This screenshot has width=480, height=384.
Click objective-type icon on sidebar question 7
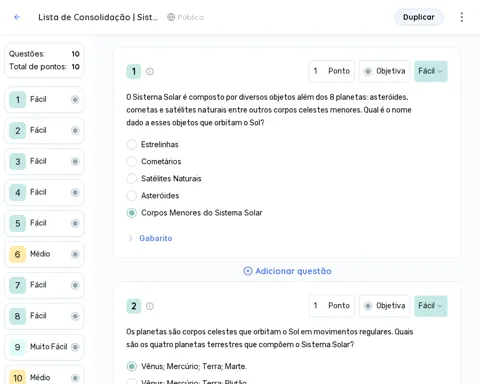(x=75, y=285)
